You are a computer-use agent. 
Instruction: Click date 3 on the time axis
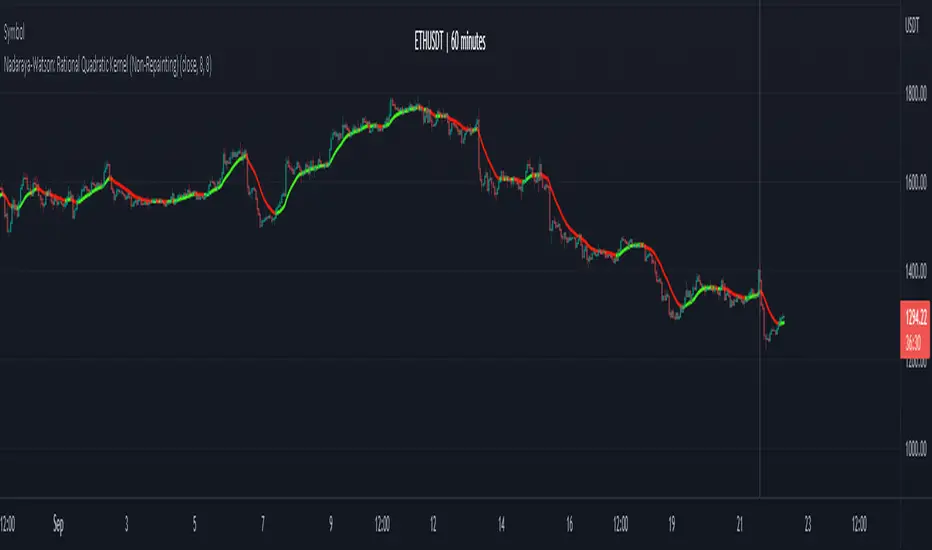127,524
